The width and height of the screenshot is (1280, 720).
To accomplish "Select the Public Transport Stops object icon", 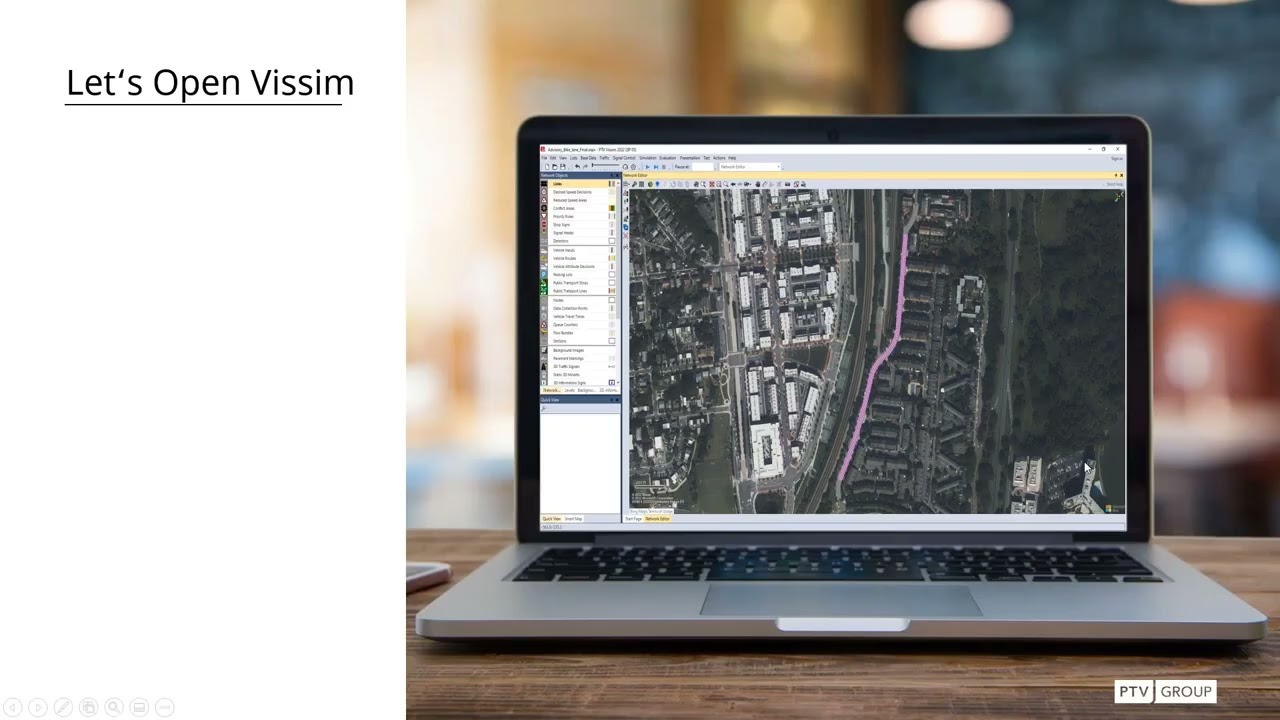I will (545, 283).
